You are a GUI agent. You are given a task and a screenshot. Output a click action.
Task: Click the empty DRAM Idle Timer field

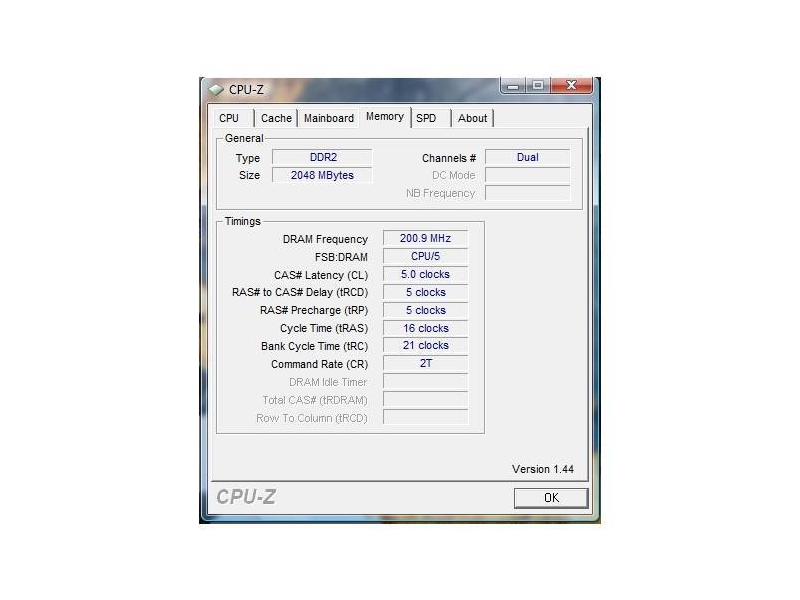pyautogui.click(x=426, y=381)
